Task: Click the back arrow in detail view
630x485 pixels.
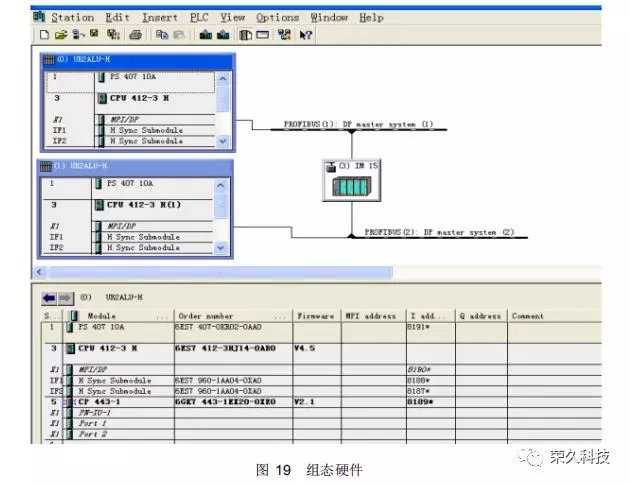Action: tap(47, 298)
